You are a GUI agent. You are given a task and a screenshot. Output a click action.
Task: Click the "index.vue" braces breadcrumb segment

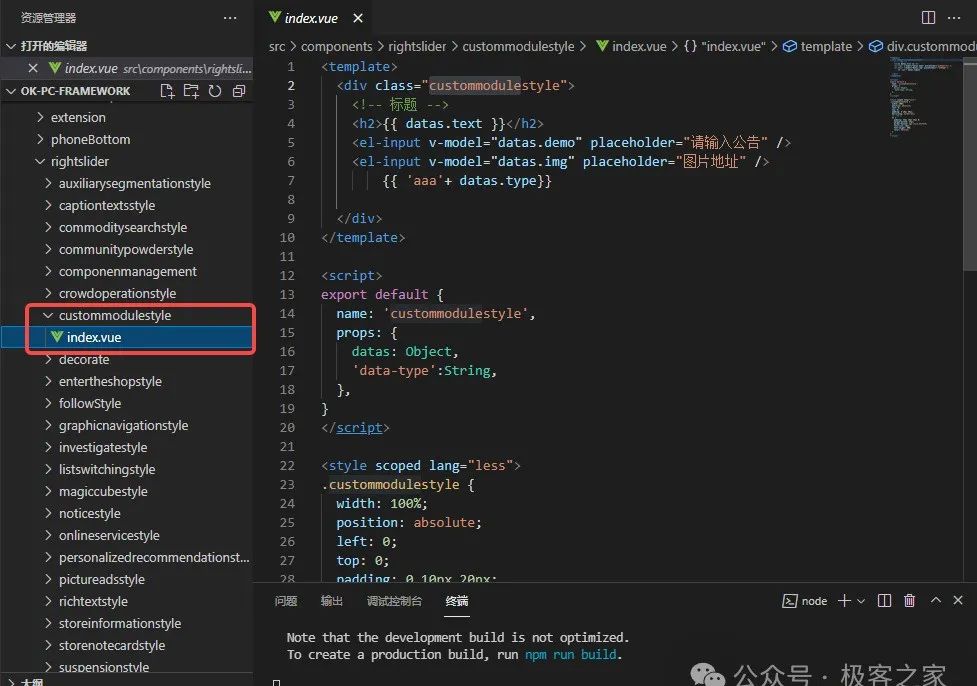[x=724, y=46]
